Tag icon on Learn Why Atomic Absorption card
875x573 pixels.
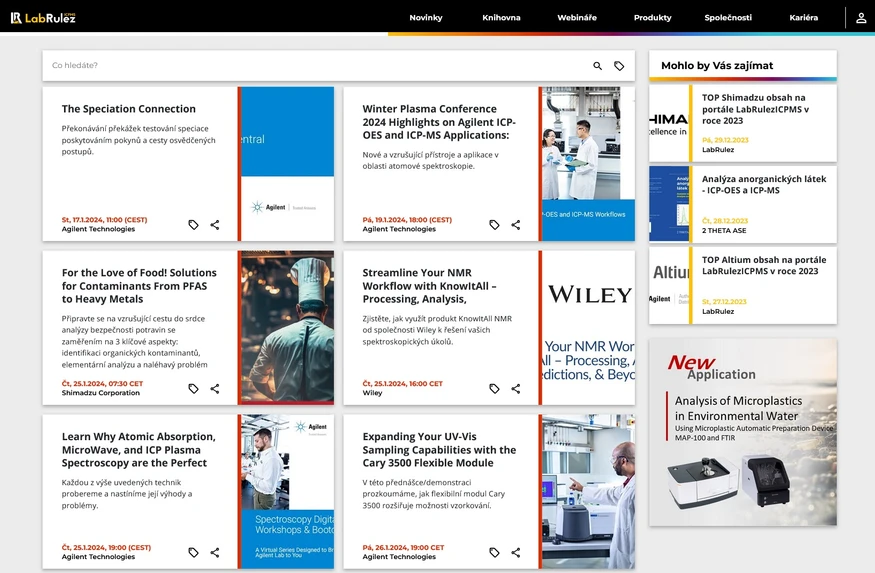[193, 552]
